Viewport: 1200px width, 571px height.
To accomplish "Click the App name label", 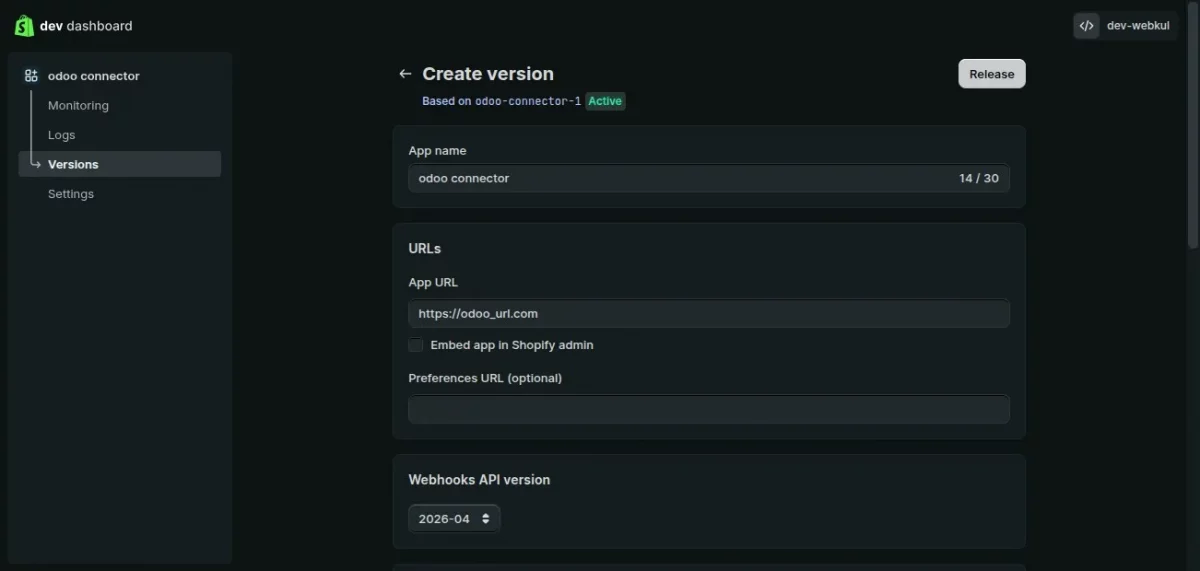I will coord(437,151).
